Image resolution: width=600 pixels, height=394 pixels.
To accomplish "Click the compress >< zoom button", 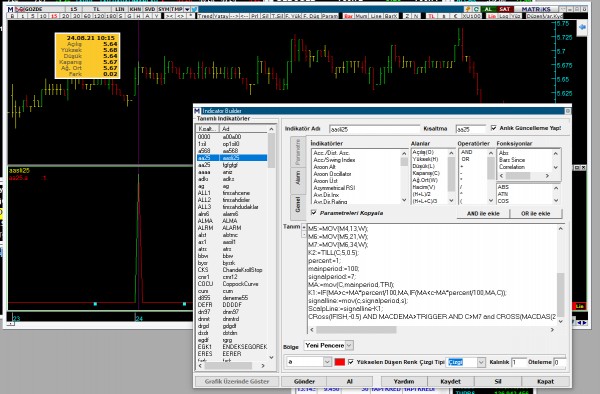I will 169,16.
